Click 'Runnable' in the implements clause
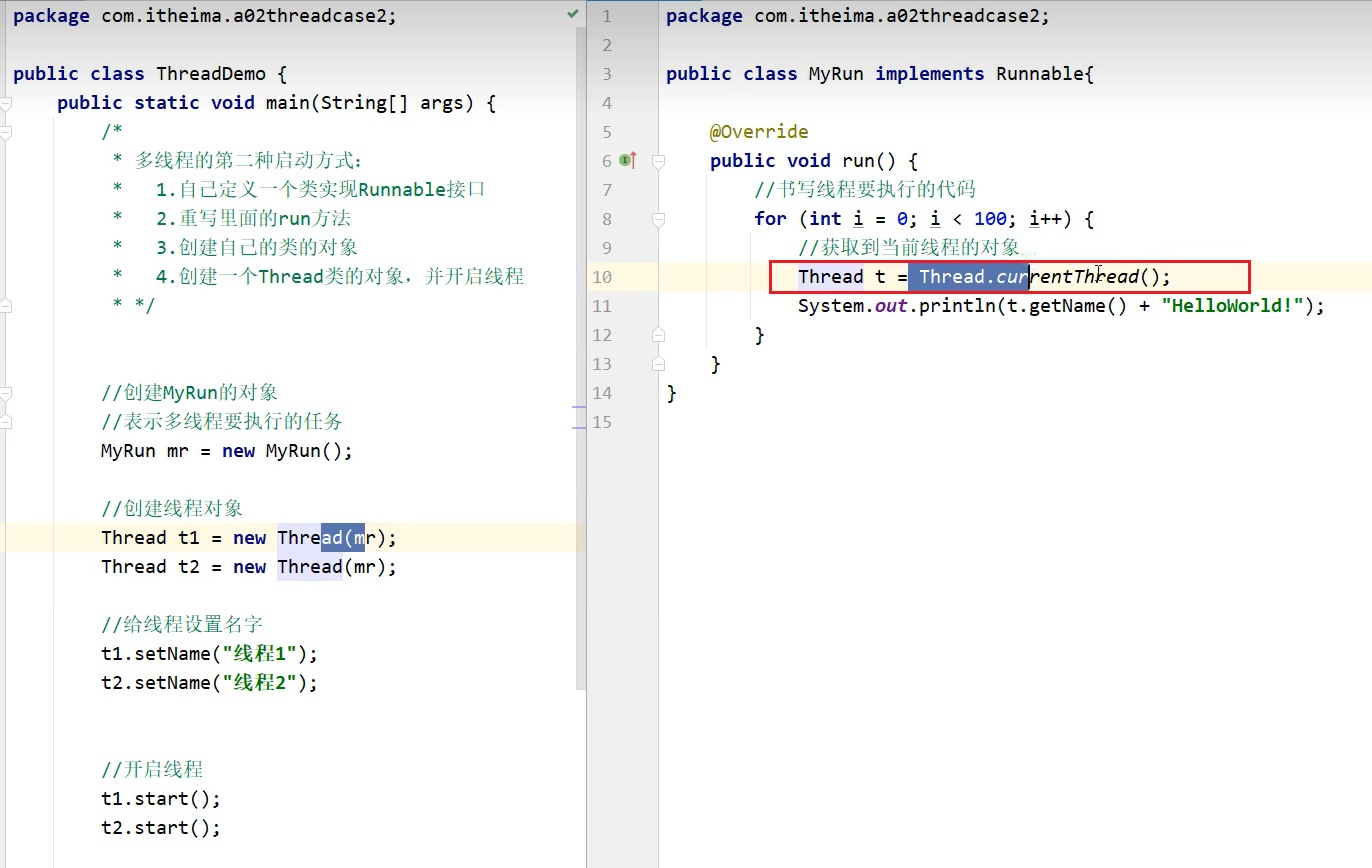 (x=1040, y=74)
